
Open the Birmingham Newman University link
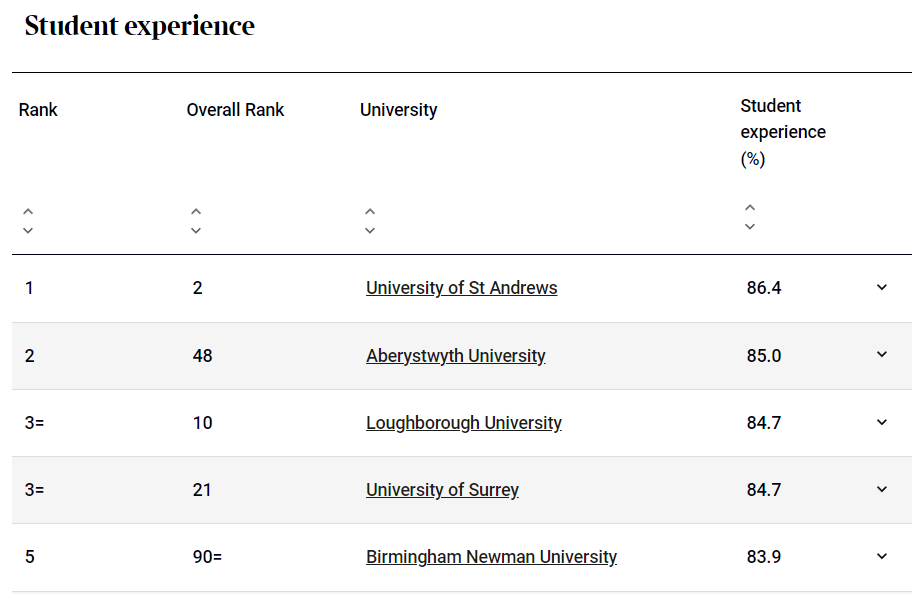pos(492,557)
